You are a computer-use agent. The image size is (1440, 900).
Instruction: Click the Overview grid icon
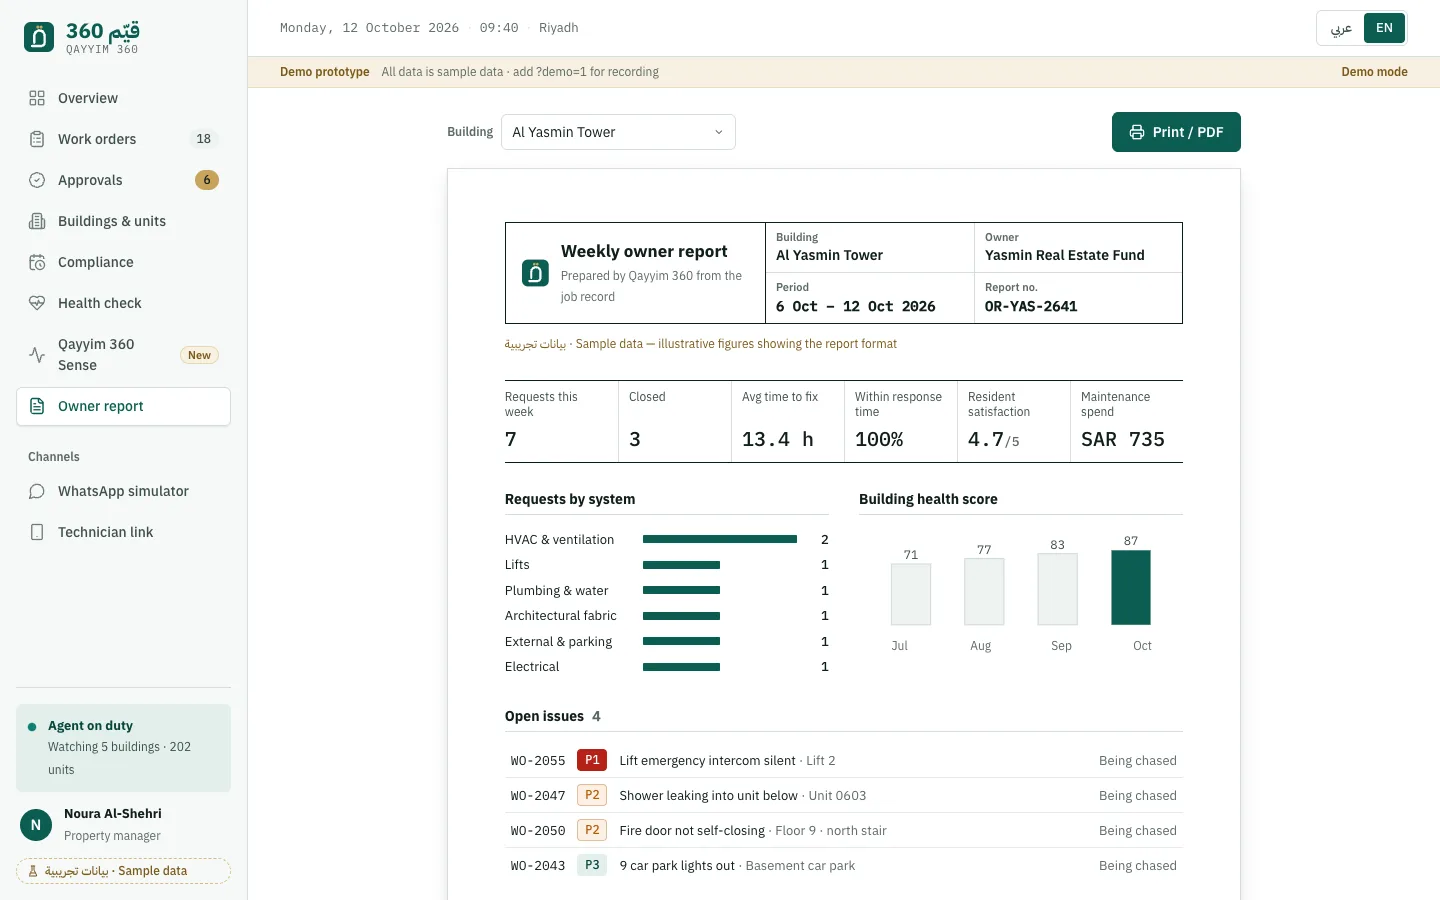37,98
